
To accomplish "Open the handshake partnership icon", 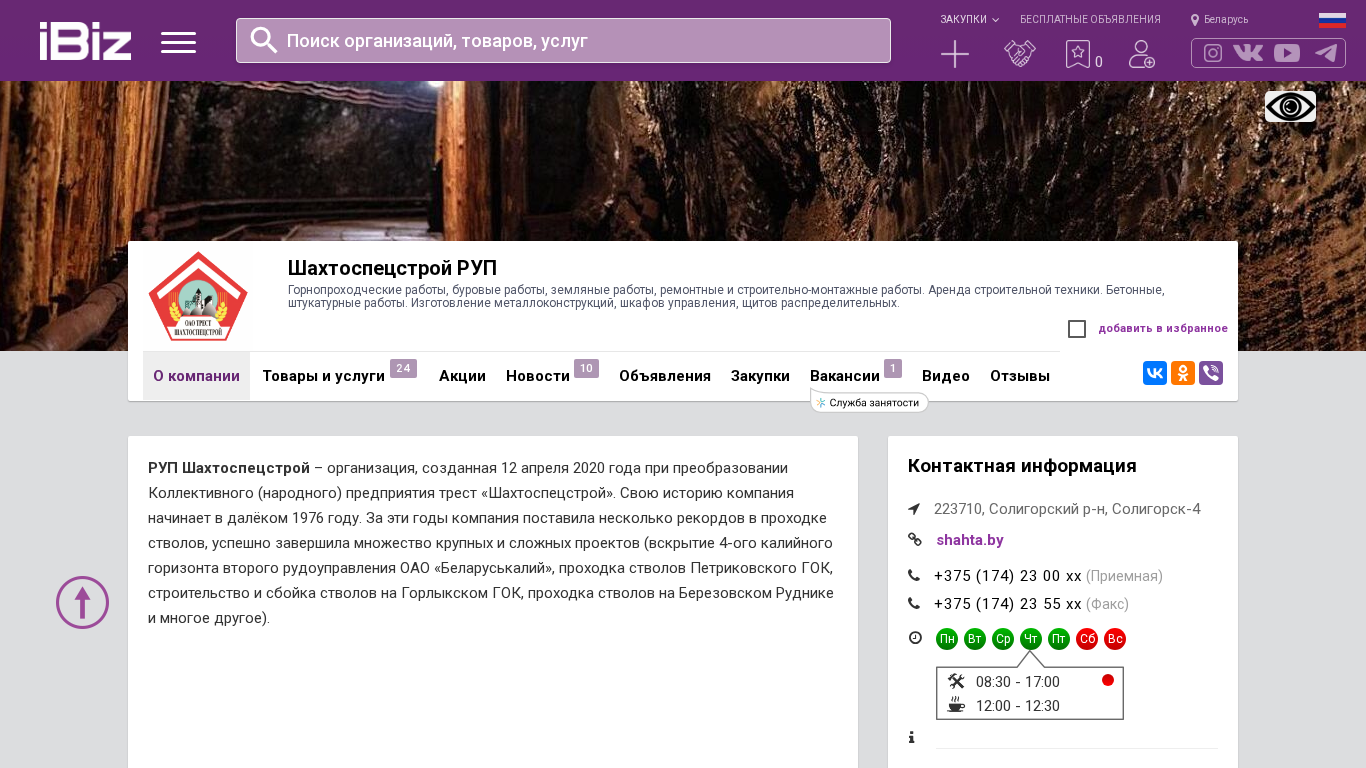I will 1019,54.
